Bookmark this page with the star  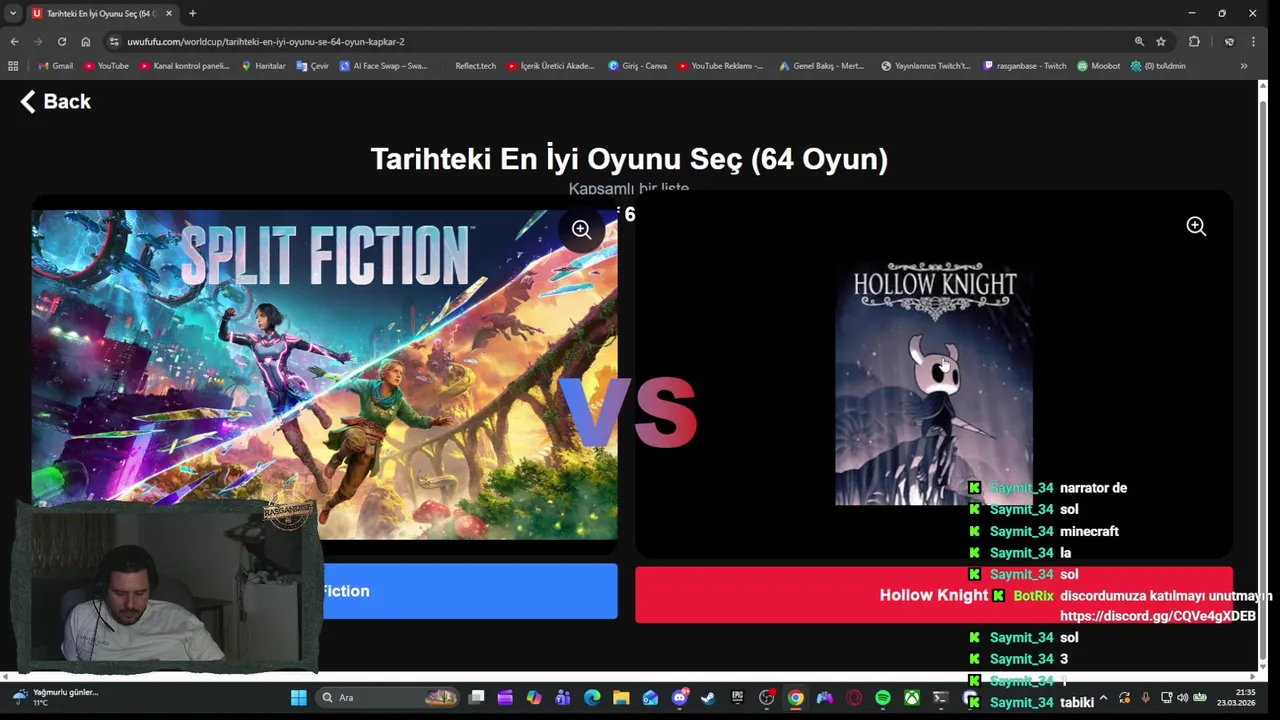(x=1161, y=41)
